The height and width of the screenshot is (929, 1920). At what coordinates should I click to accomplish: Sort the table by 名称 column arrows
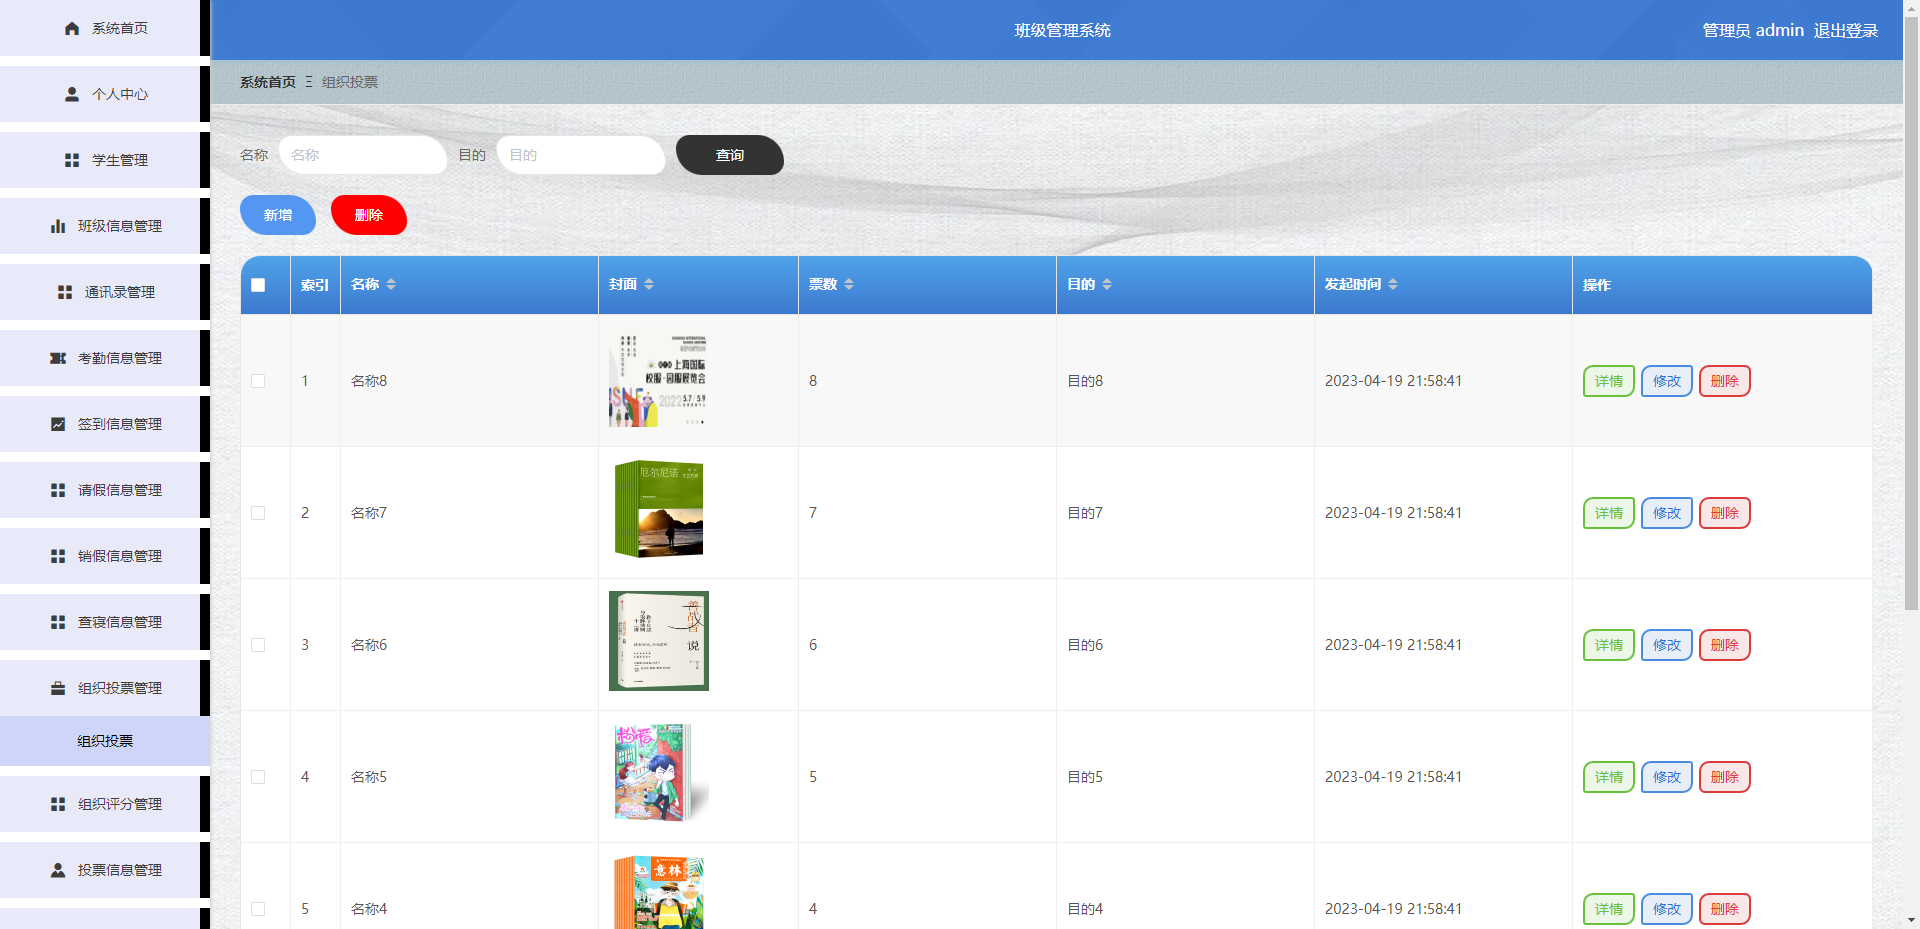click(391, 285)
